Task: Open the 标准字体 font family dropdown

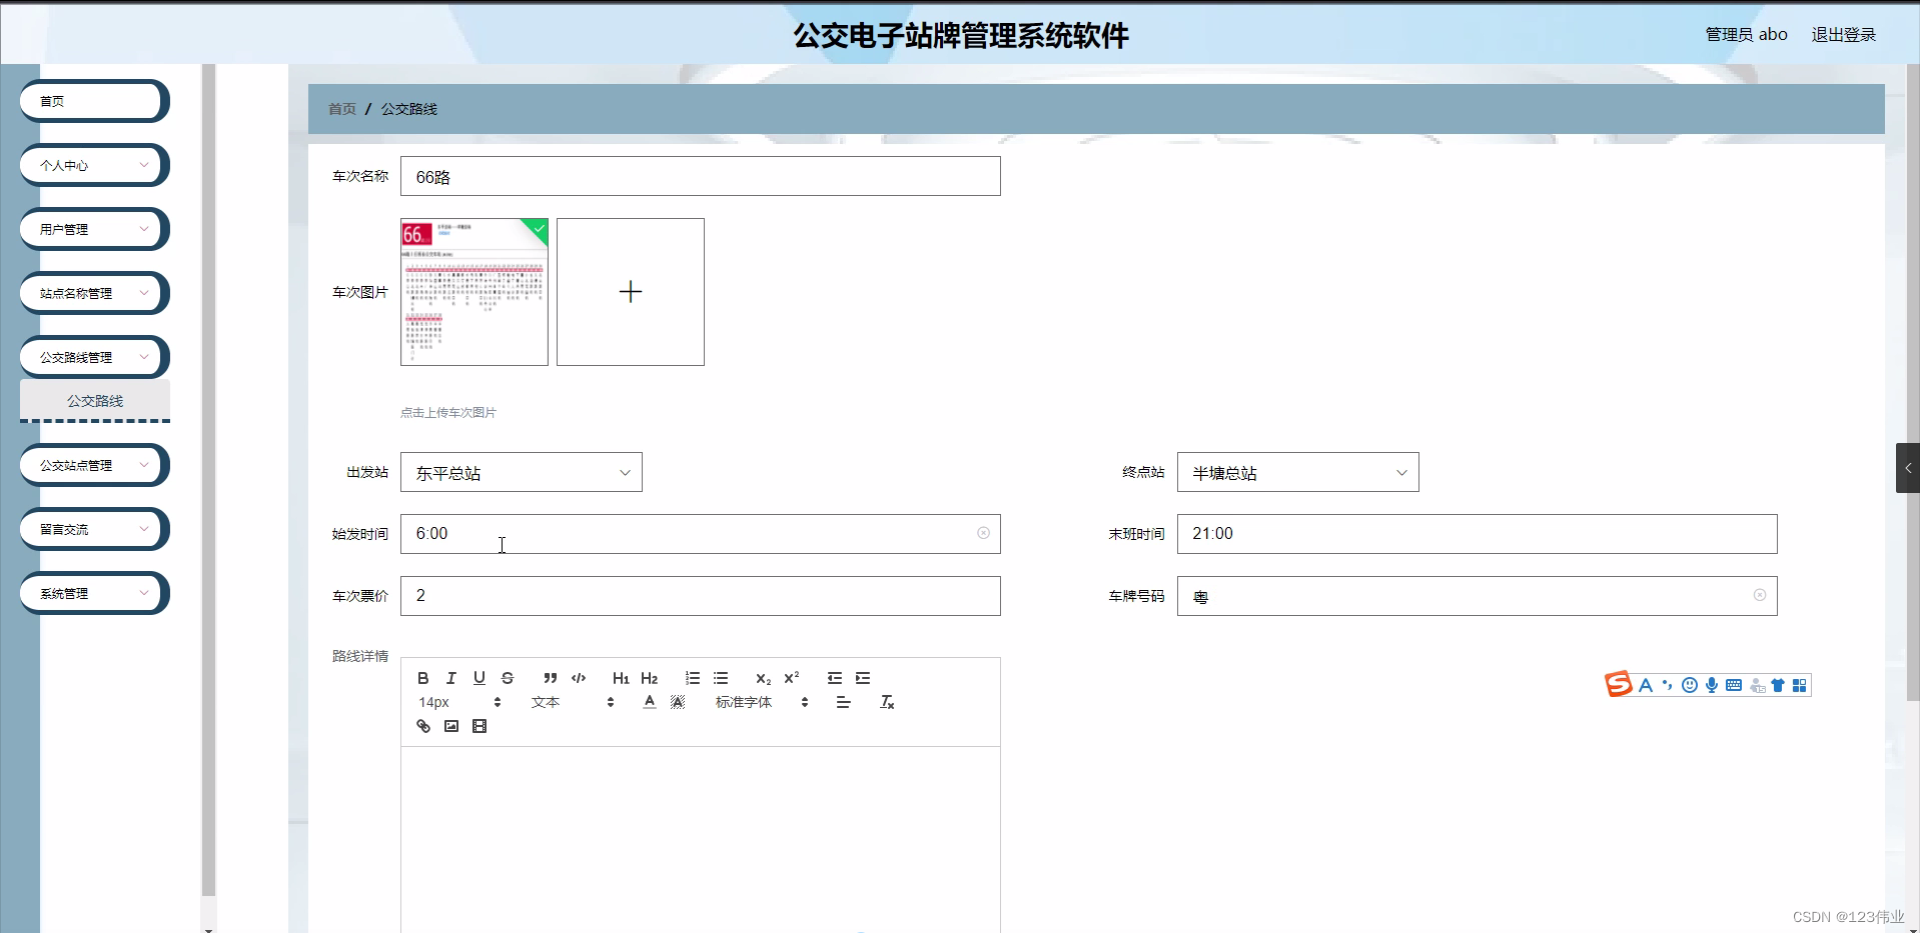Action: pyautogui.click(x=744, y=702)
